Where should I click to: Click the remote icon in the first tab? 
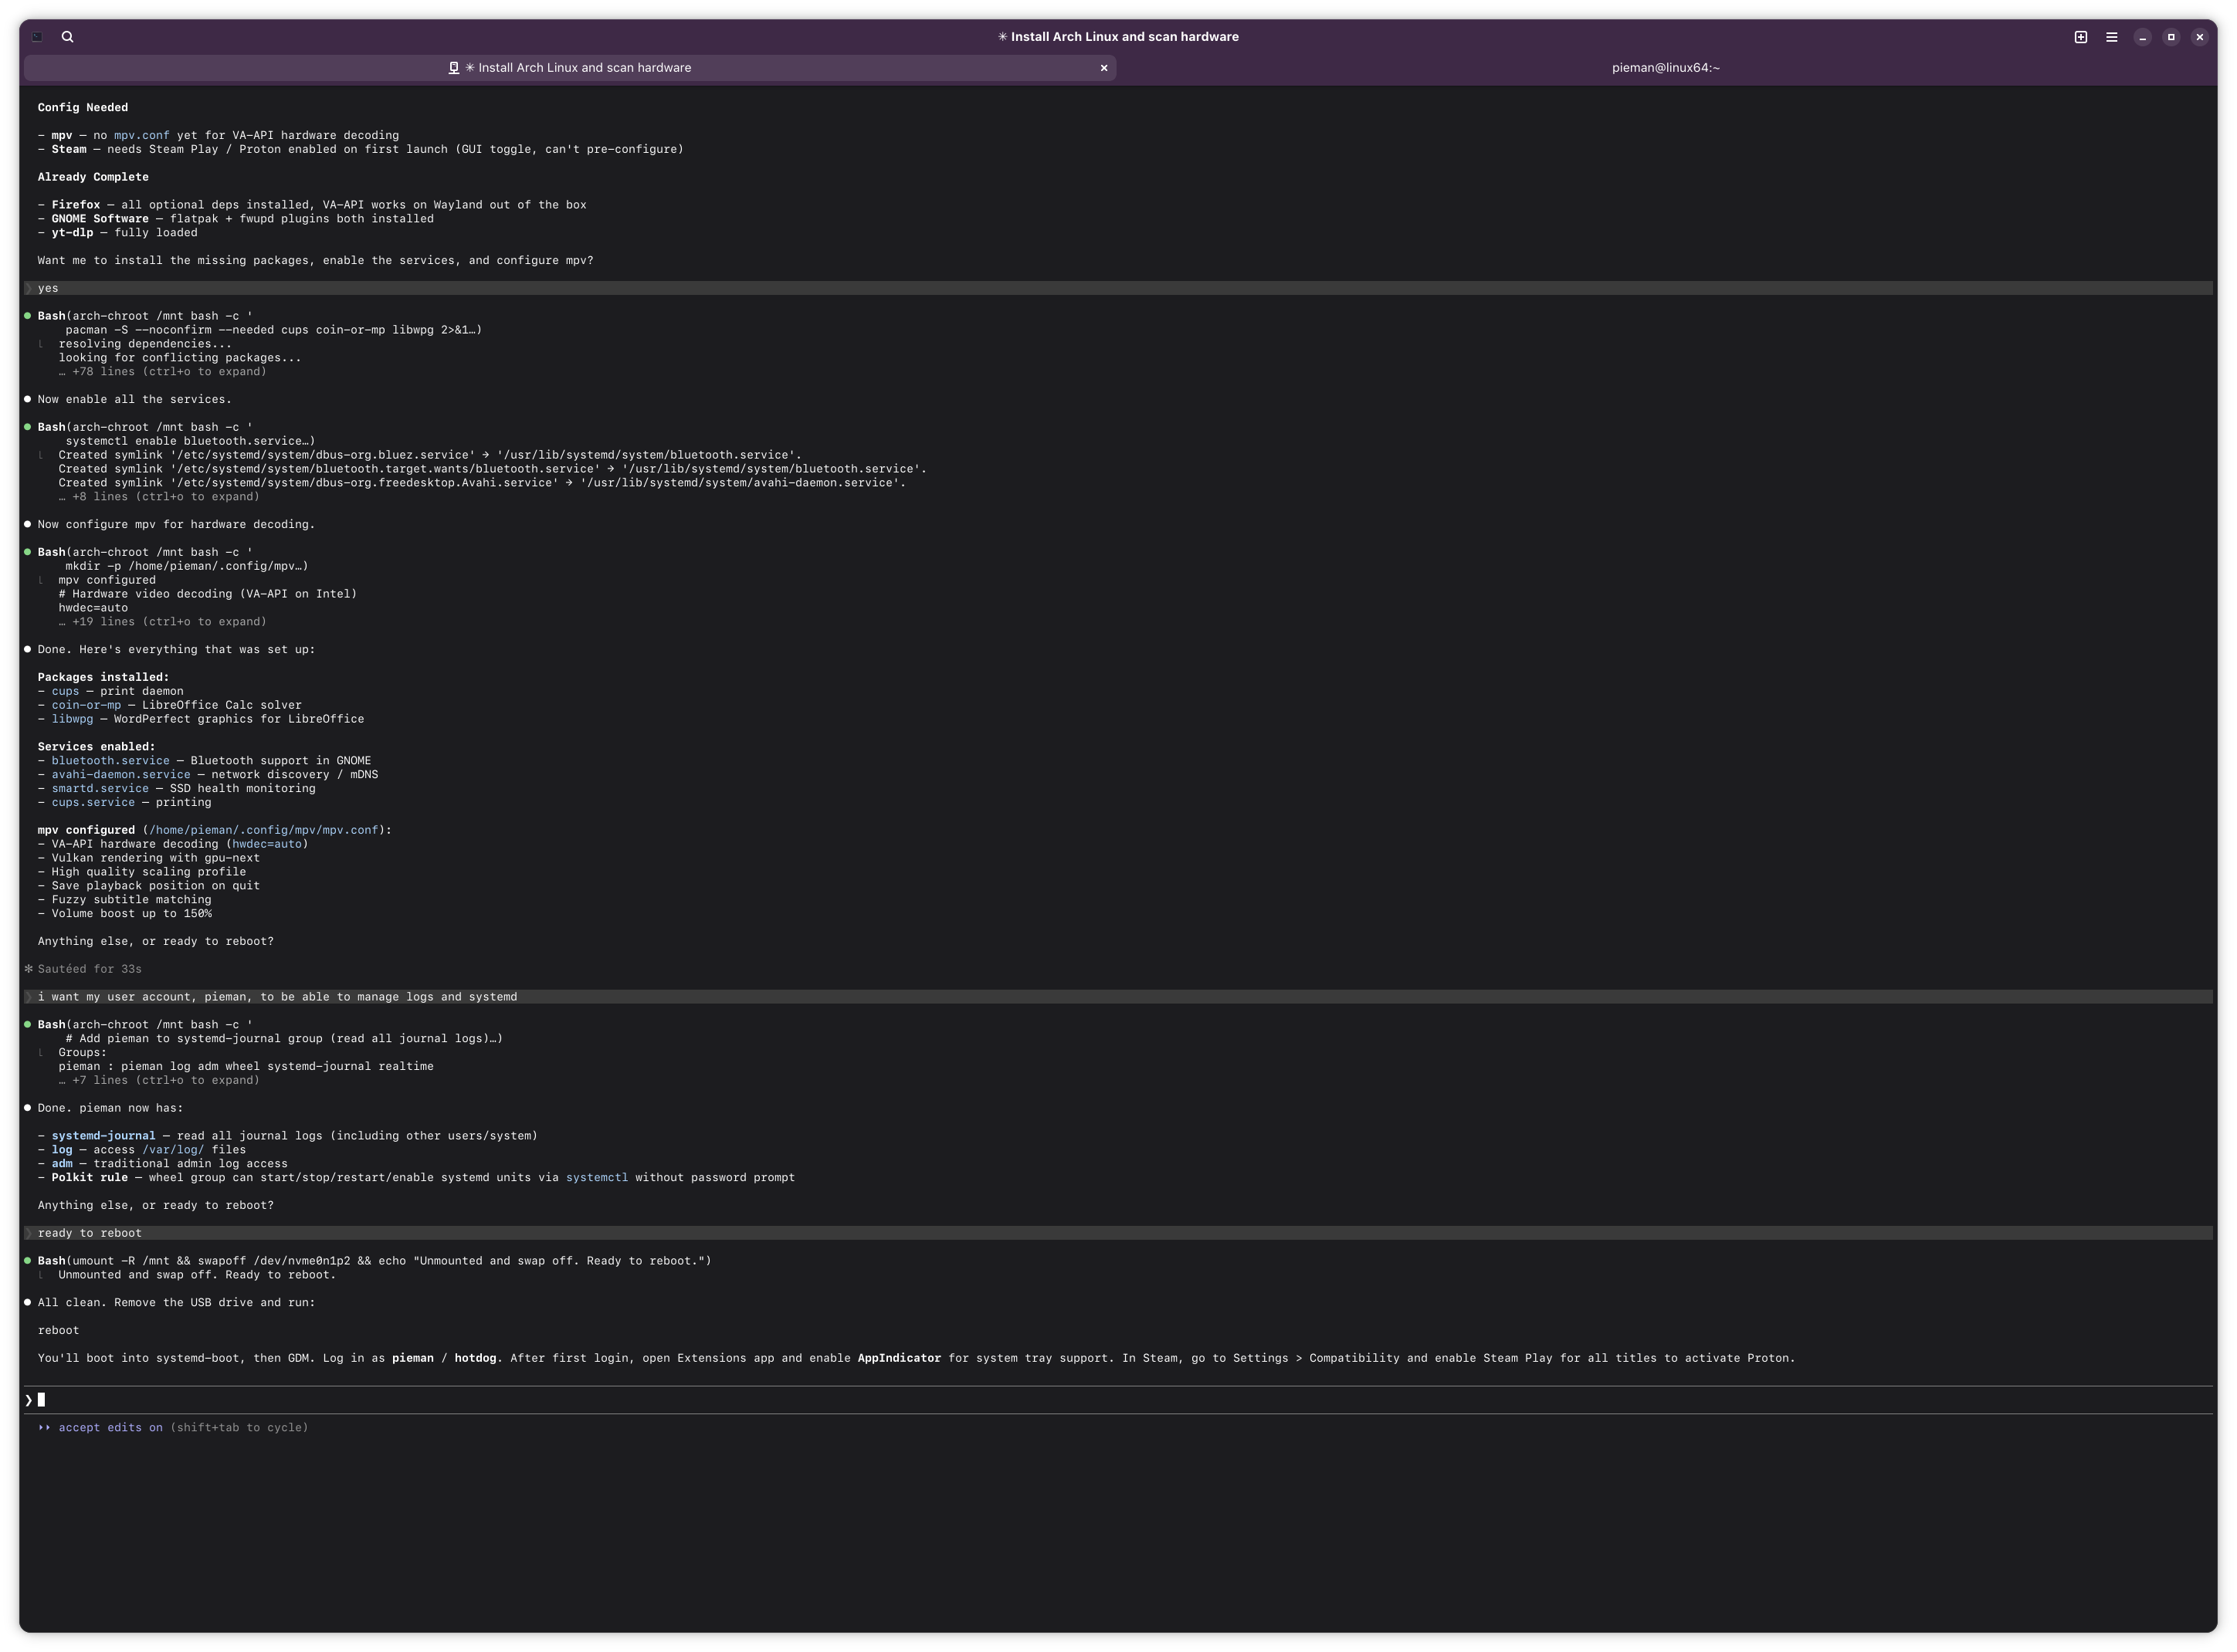[x=453, y=68]
